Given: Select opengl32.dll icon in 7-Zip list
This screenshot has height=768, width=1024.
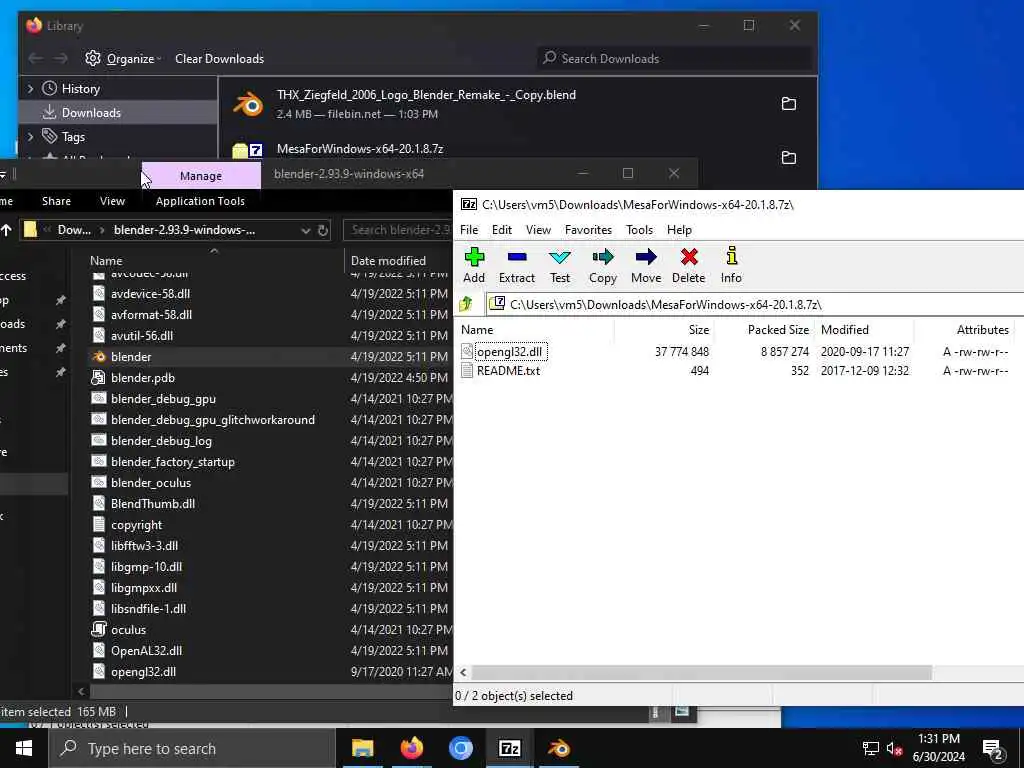Looking at the screenshot, I should point(467,351).
